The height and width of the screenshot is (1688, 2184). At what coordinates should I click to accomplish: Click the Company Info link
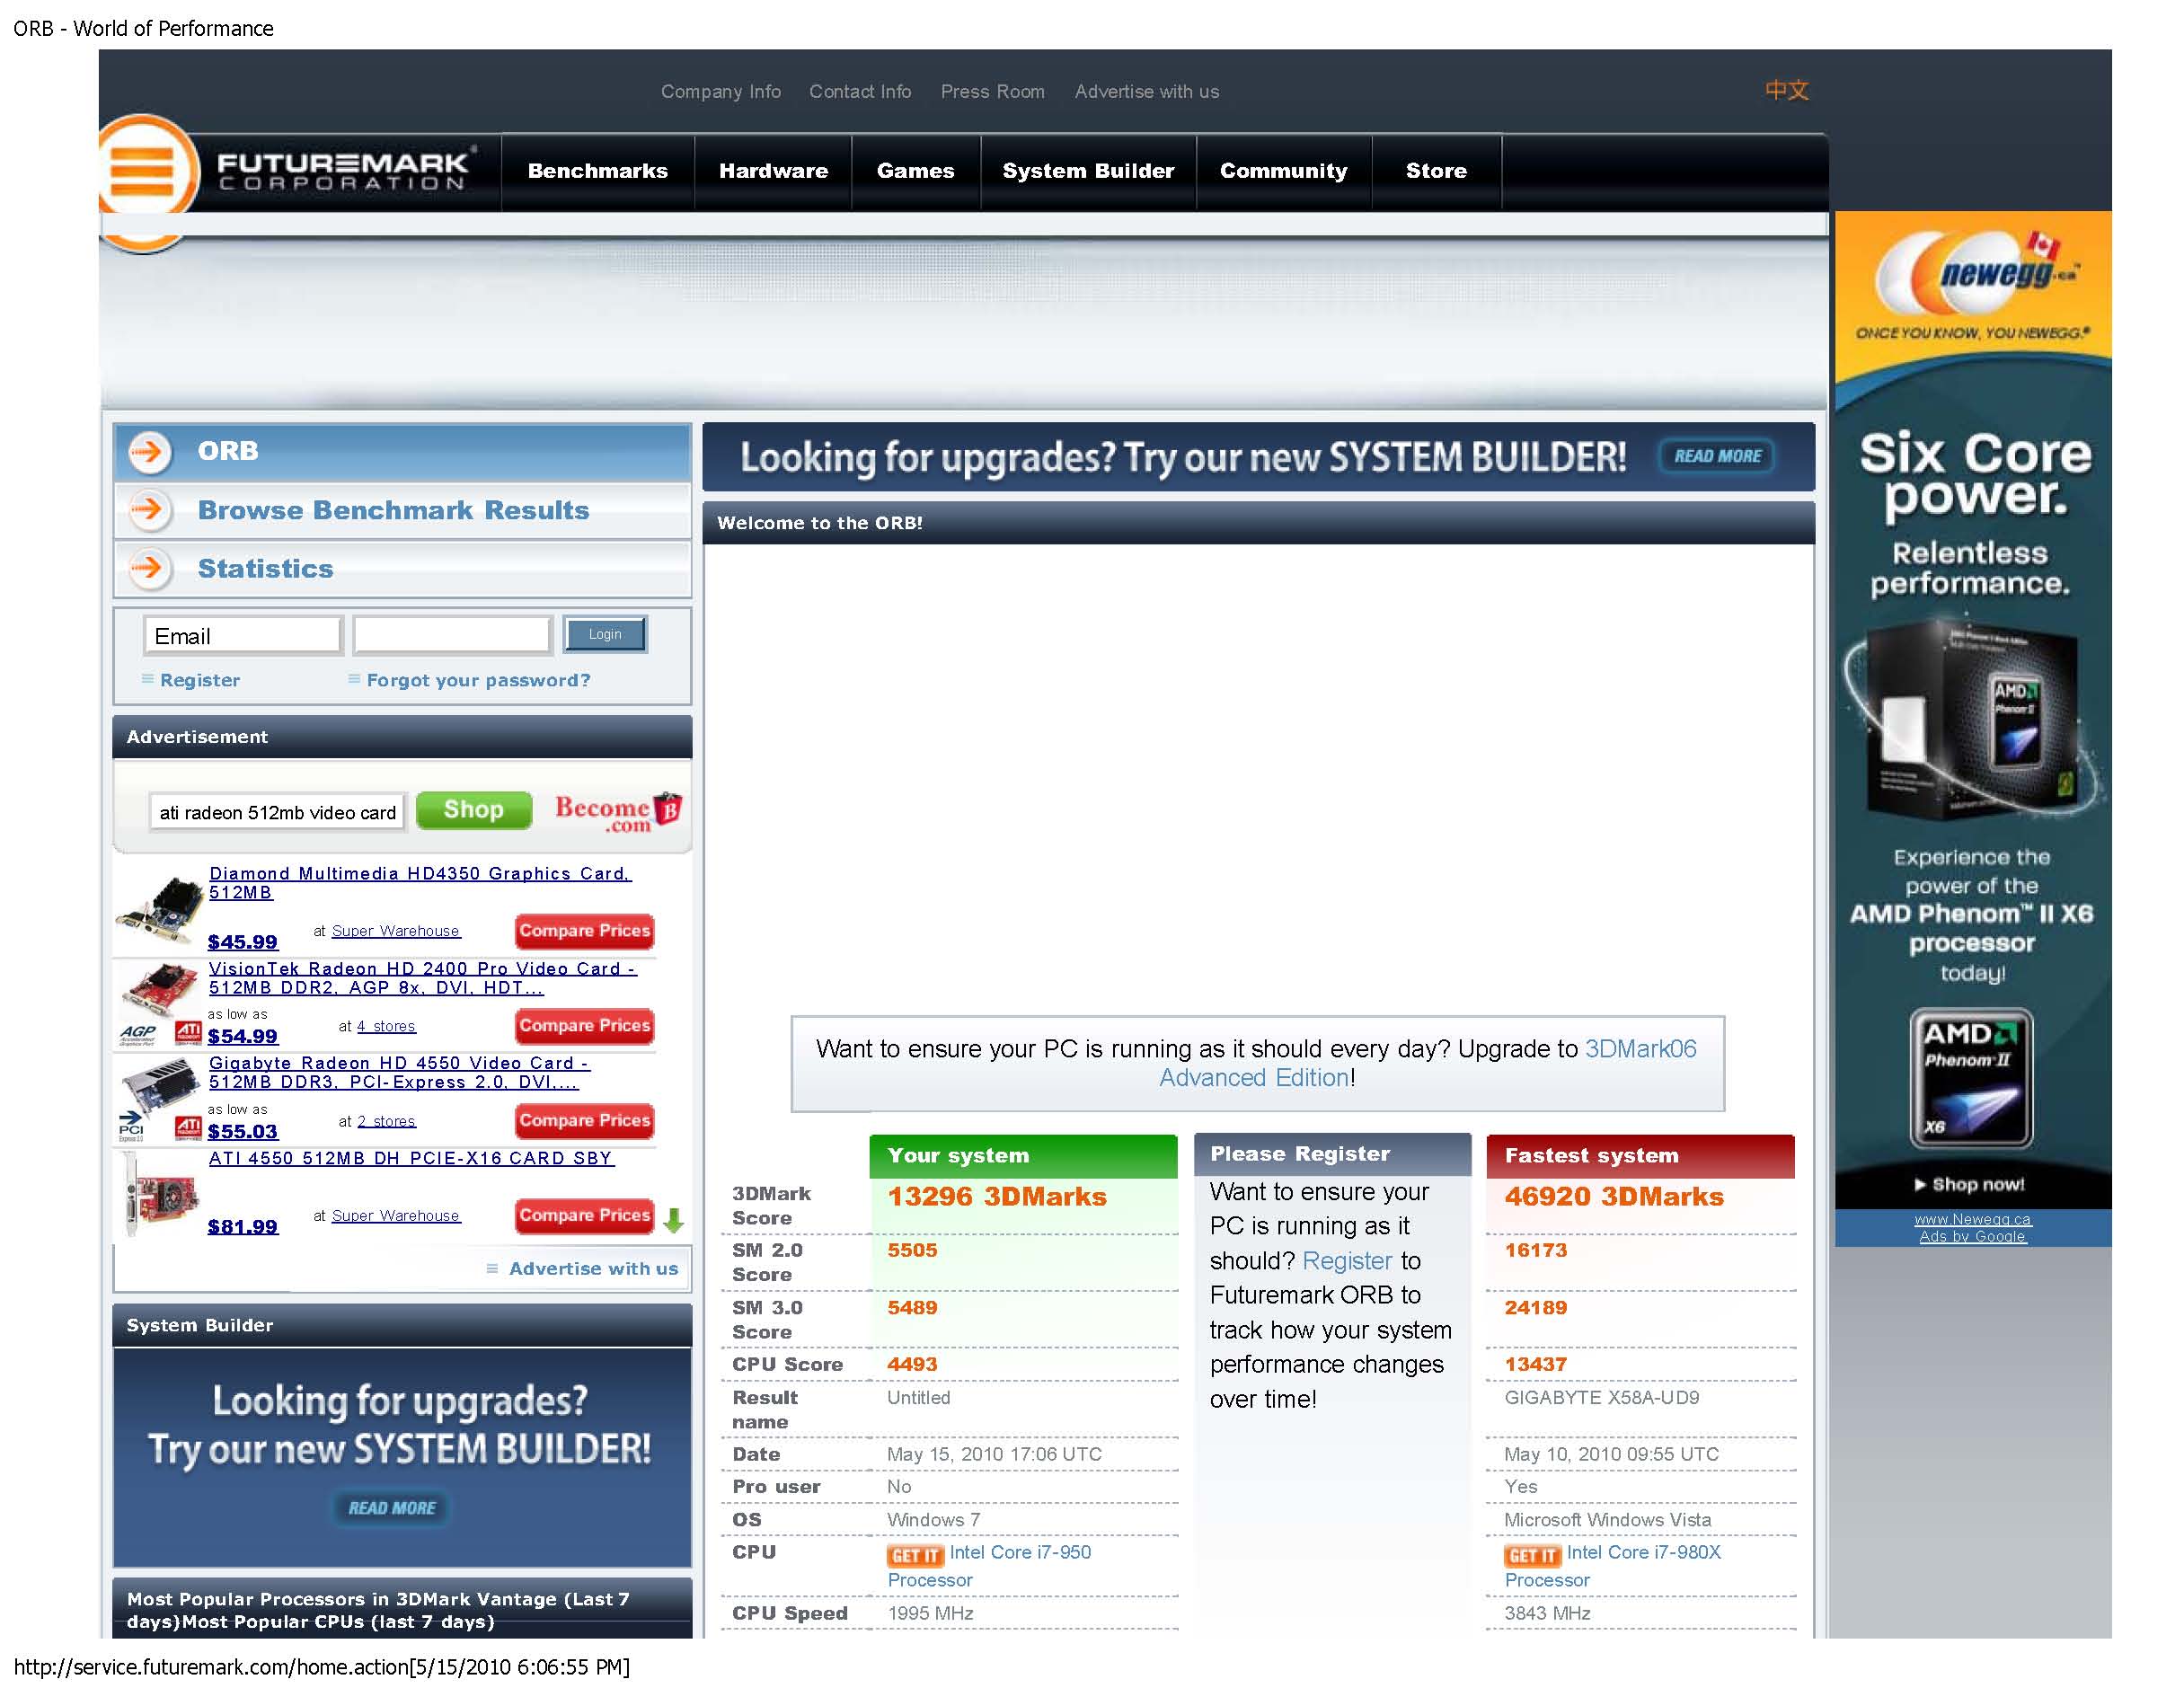721,91
